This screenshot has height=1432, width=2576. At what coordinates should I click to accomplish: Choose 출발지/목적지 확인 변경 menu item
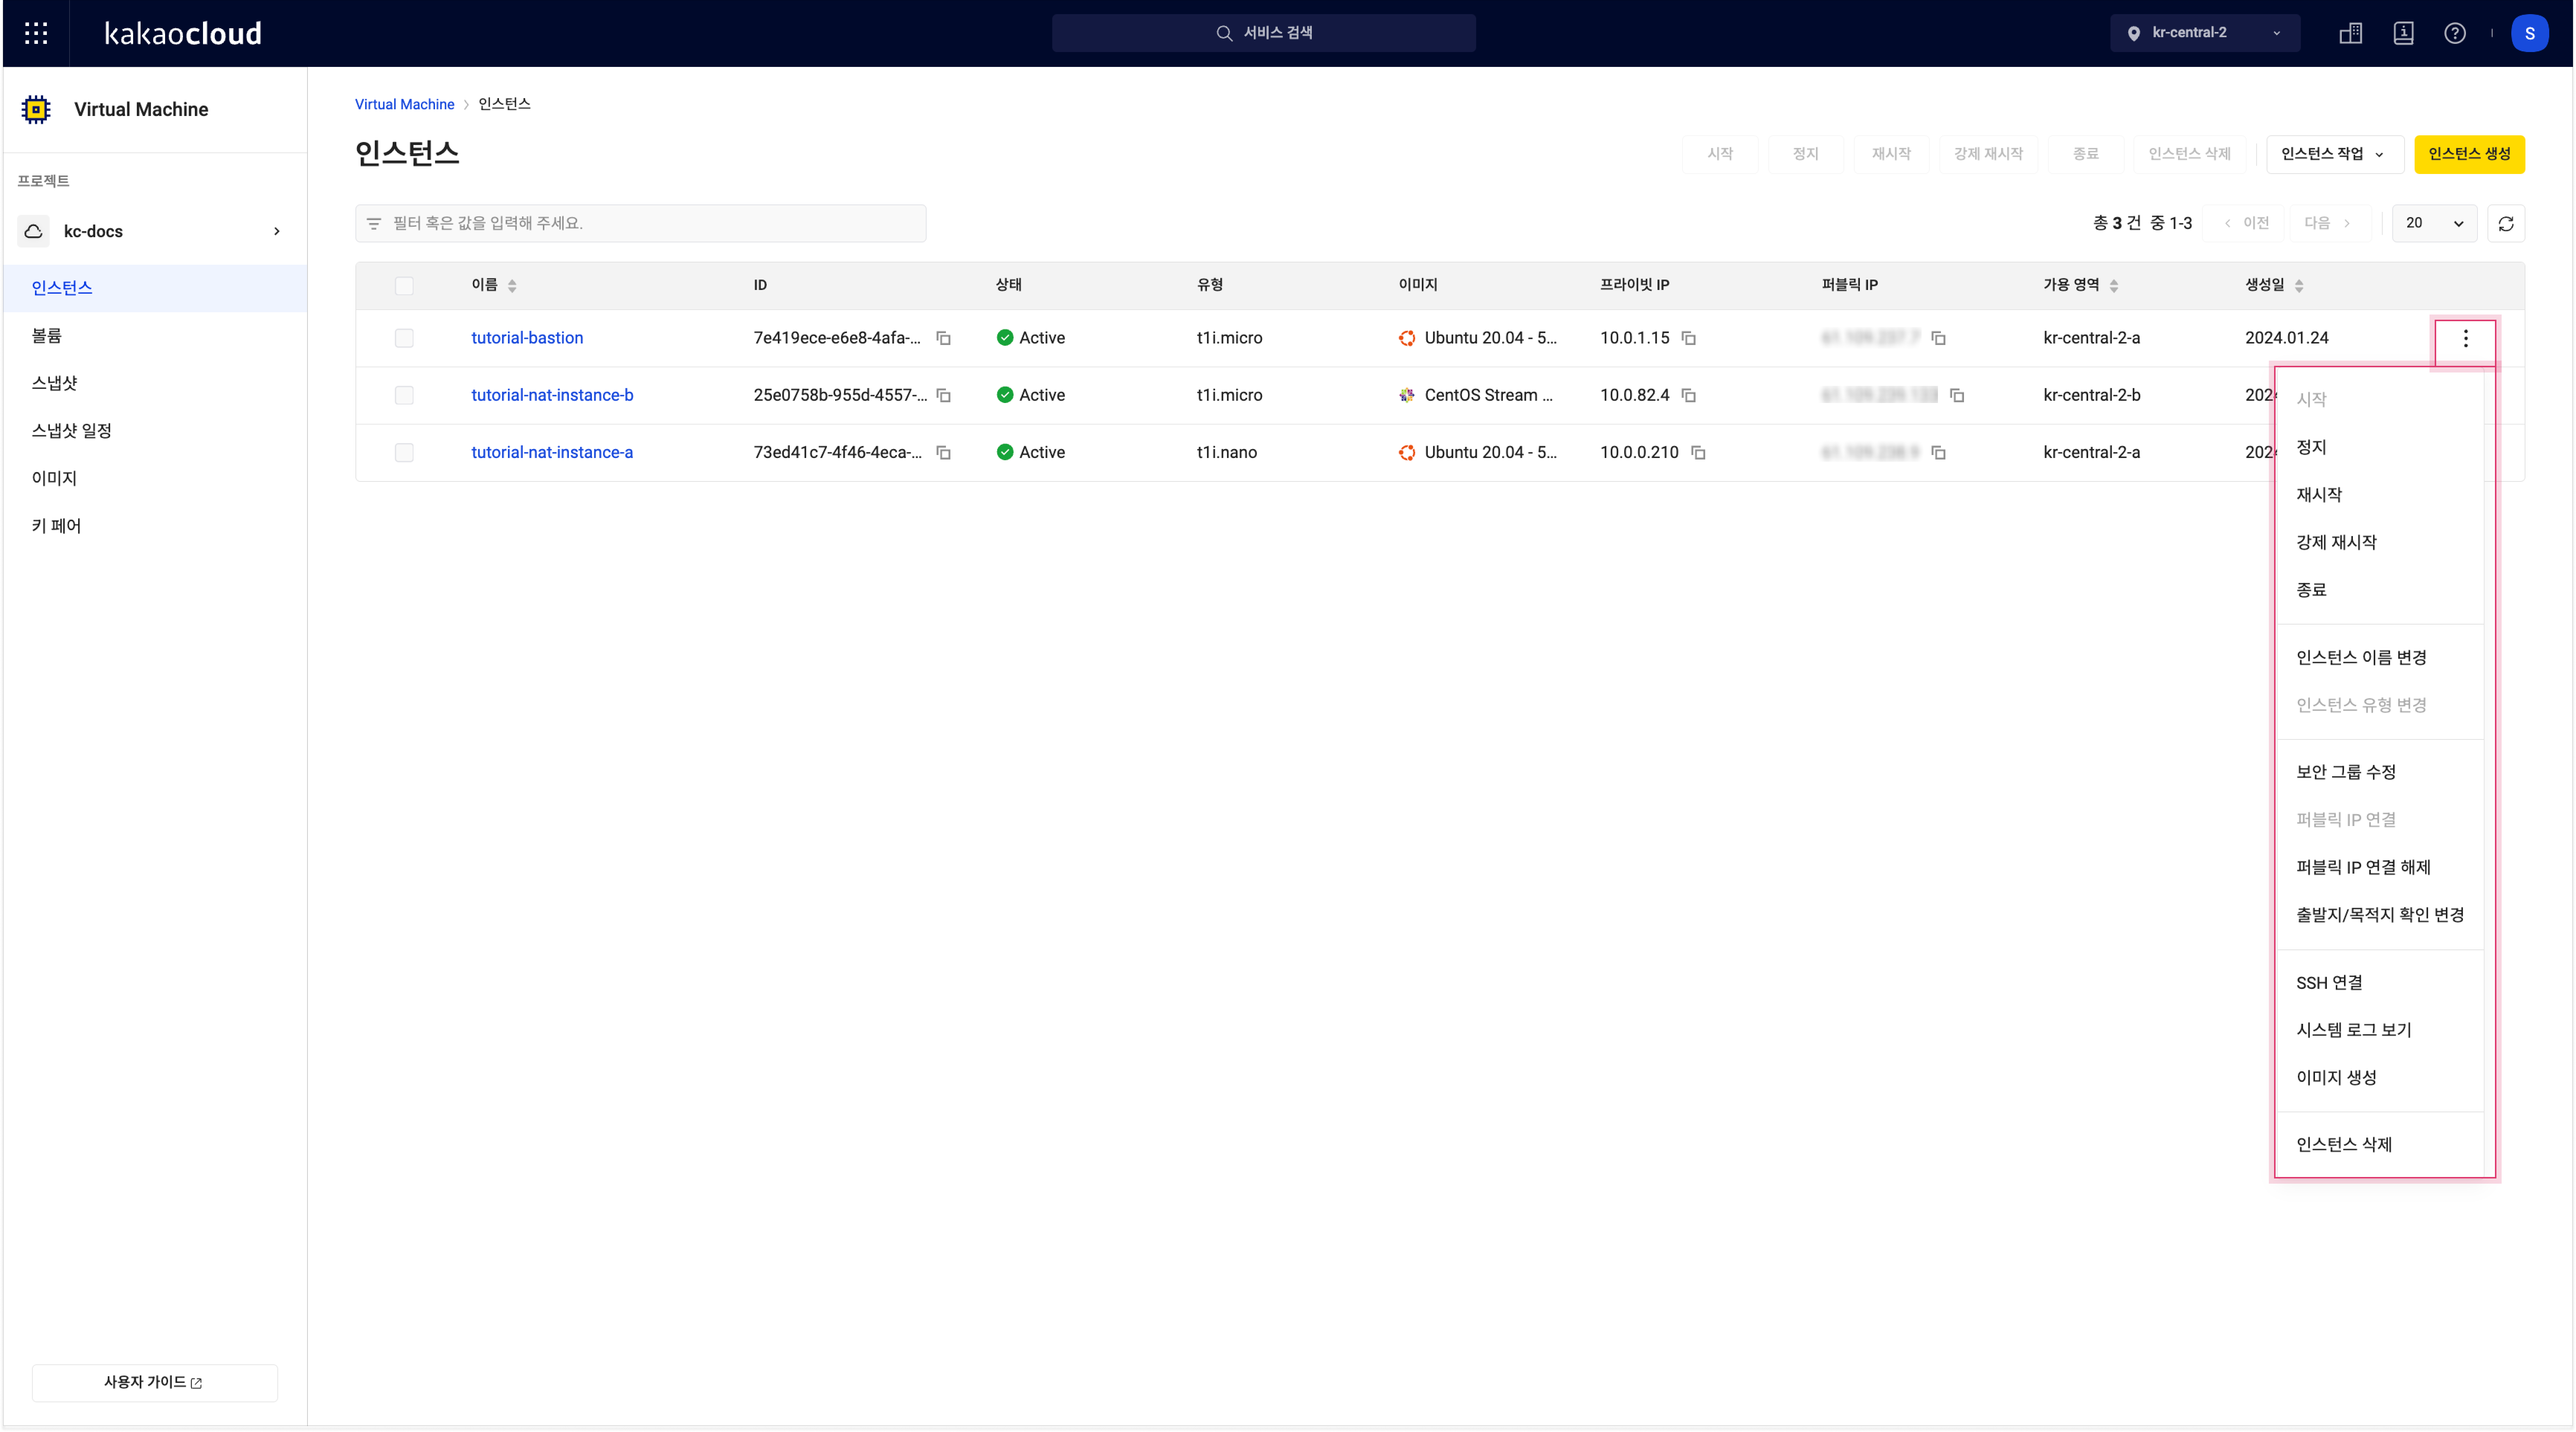click(2380, 915)
